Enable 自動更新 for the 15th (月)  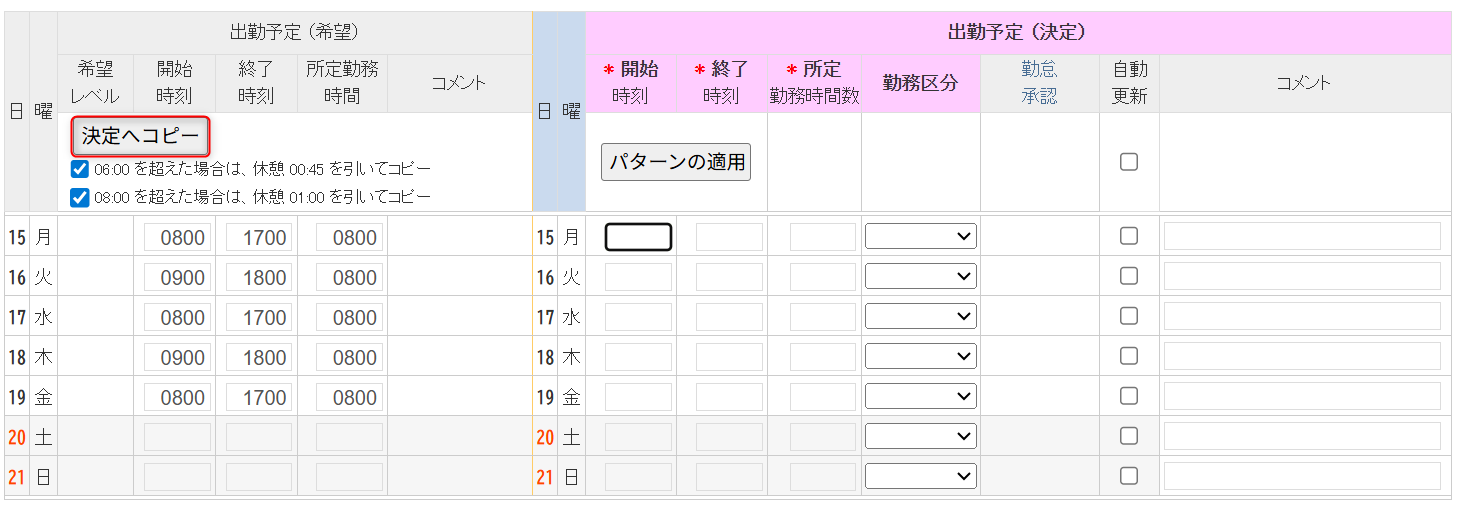tap(1129, 237)
